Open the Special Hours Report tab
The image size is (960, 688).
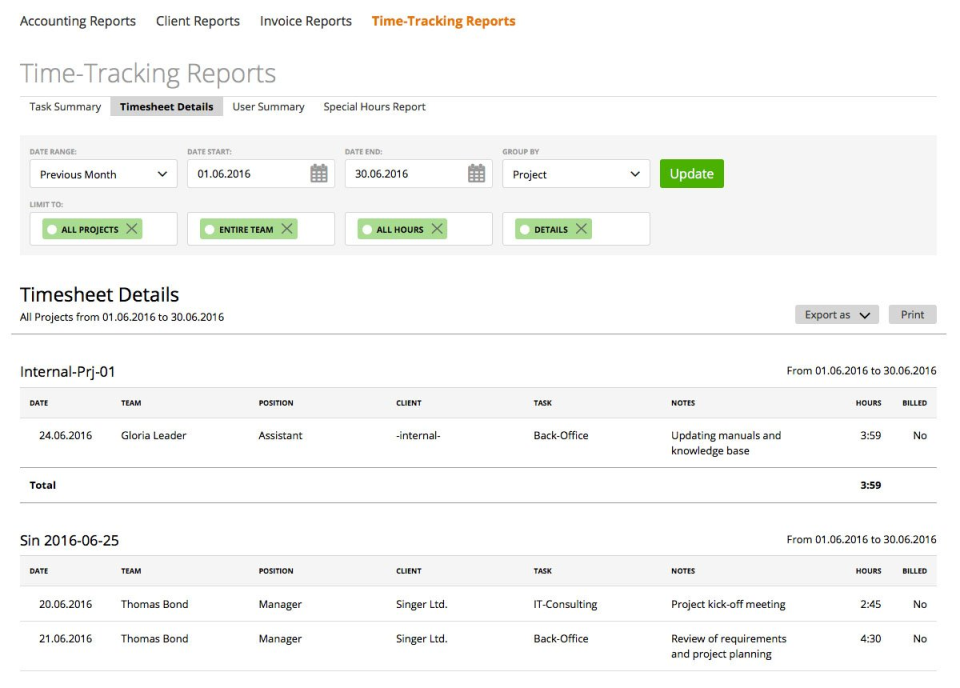coord(374,106)
